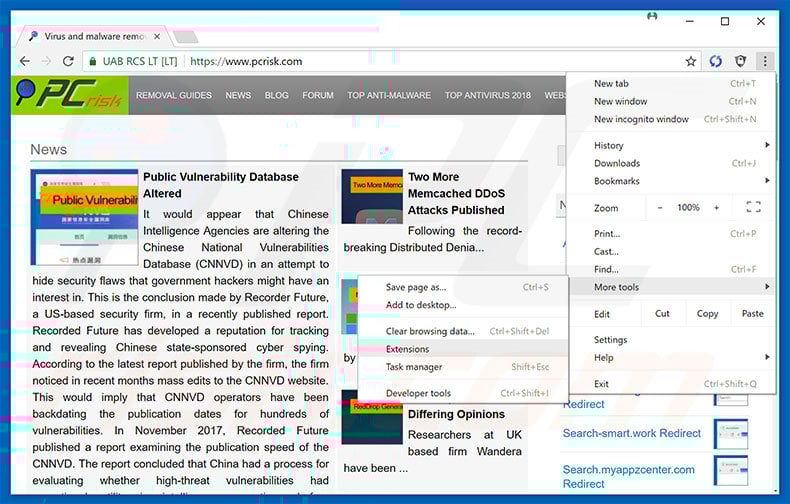This screenshot has height=504, width=790.
Task: Click the Copy button in Edit row
Action: coord(707,313)
